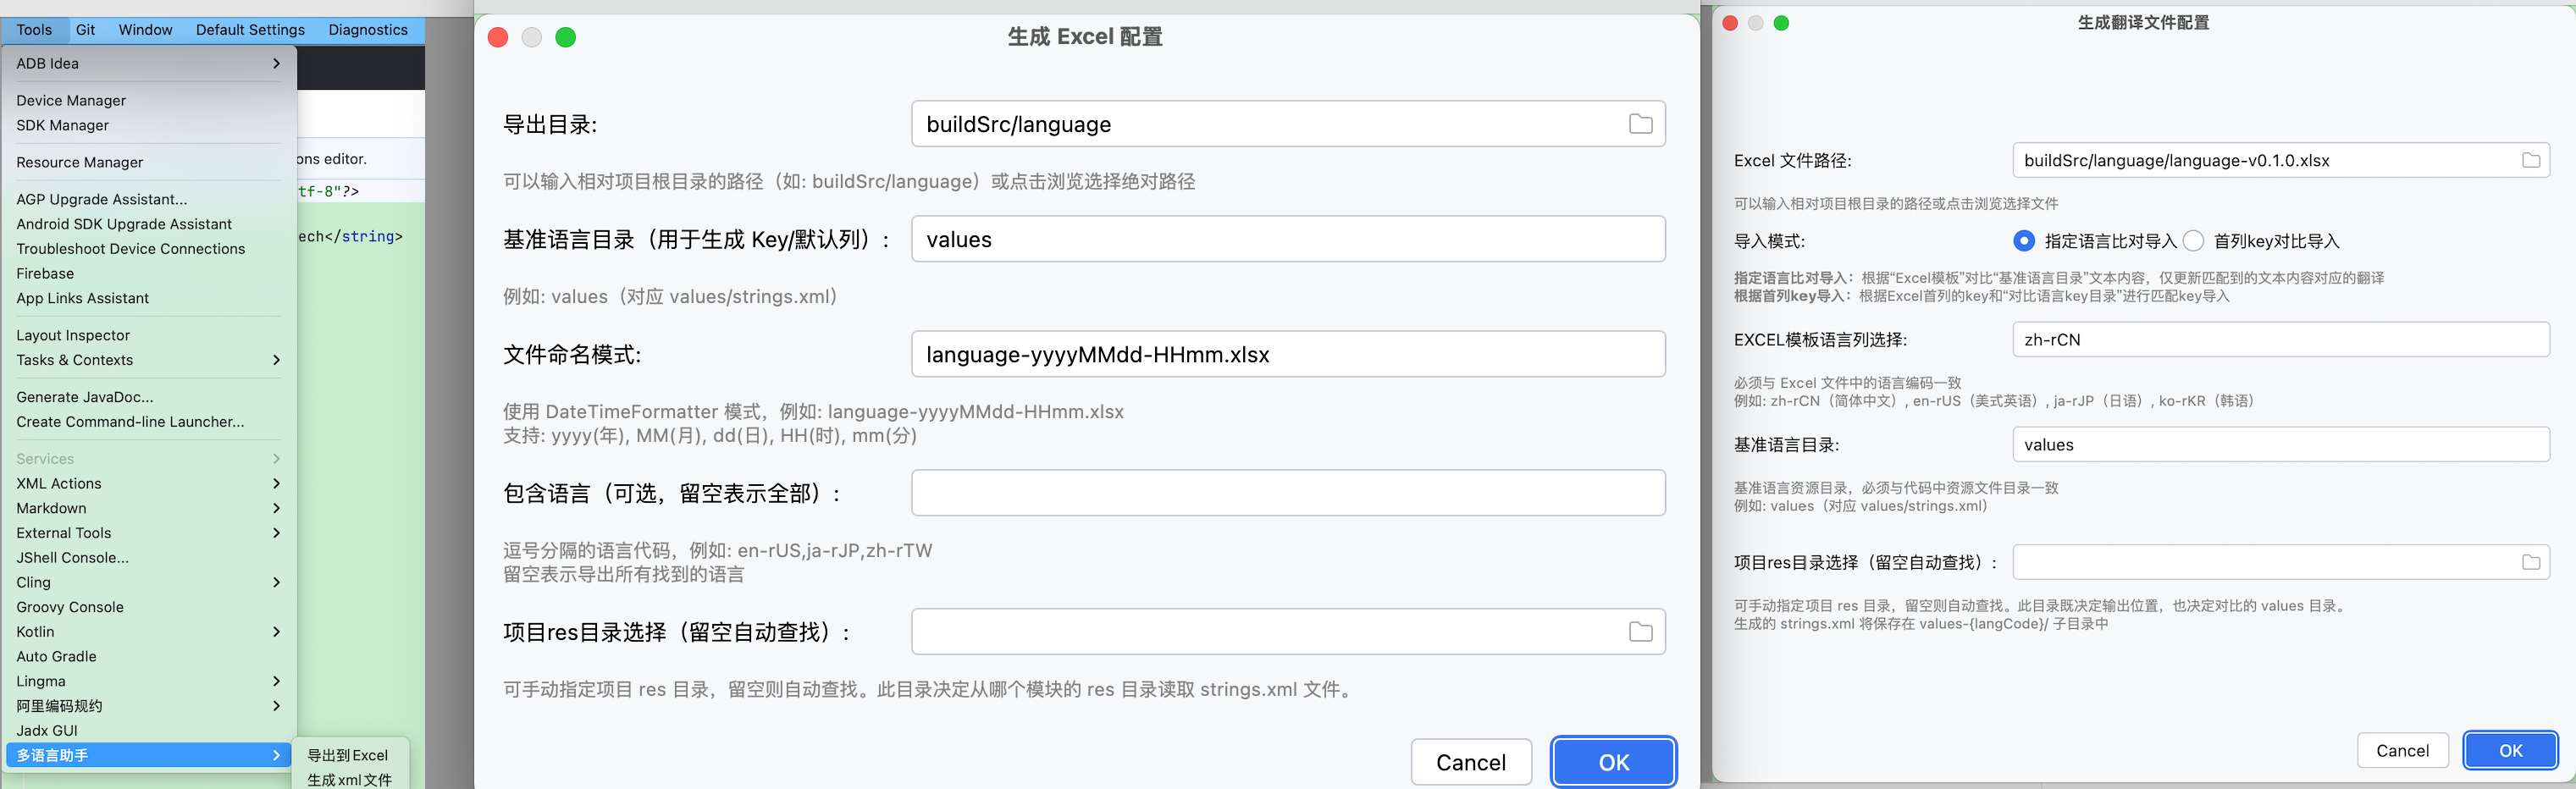Viewport: 2576px width, 789px height.
Task: Select 生成xml文件 menu option
Action: [x=348, y=780]
